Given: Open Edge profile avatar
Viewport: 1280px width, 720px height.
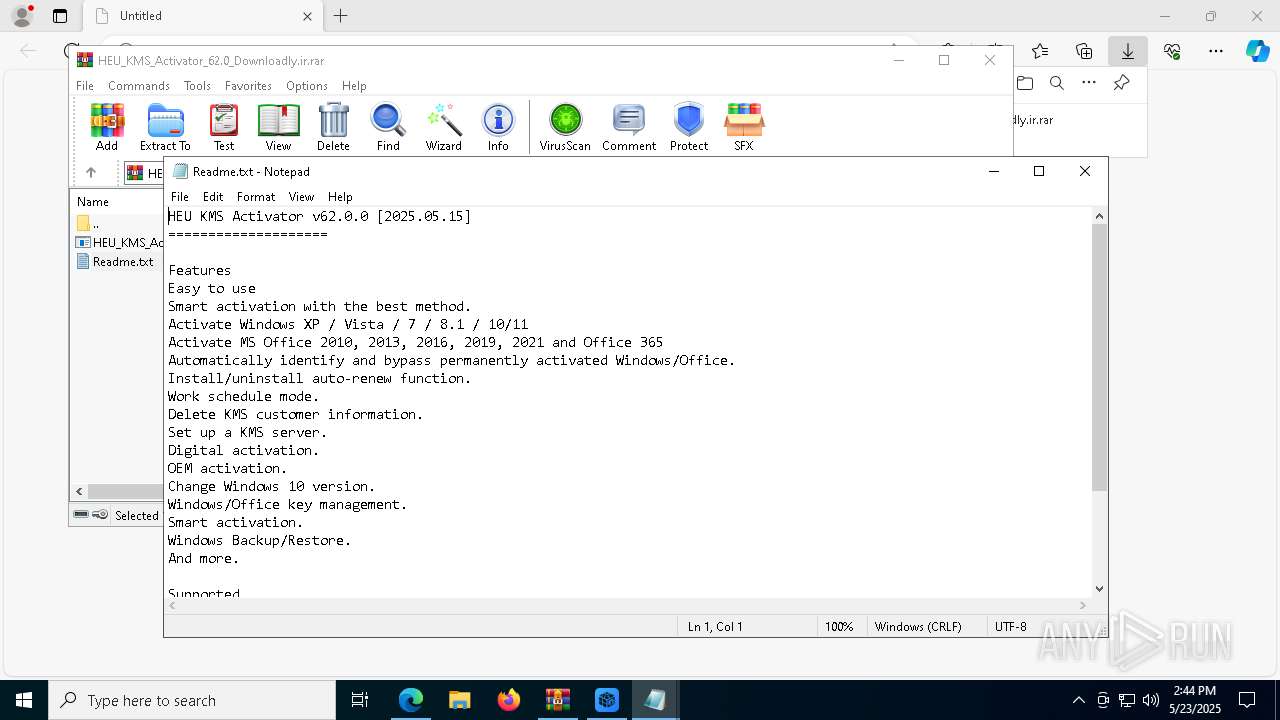Looking at the screenshot, I should click(22, 16).
